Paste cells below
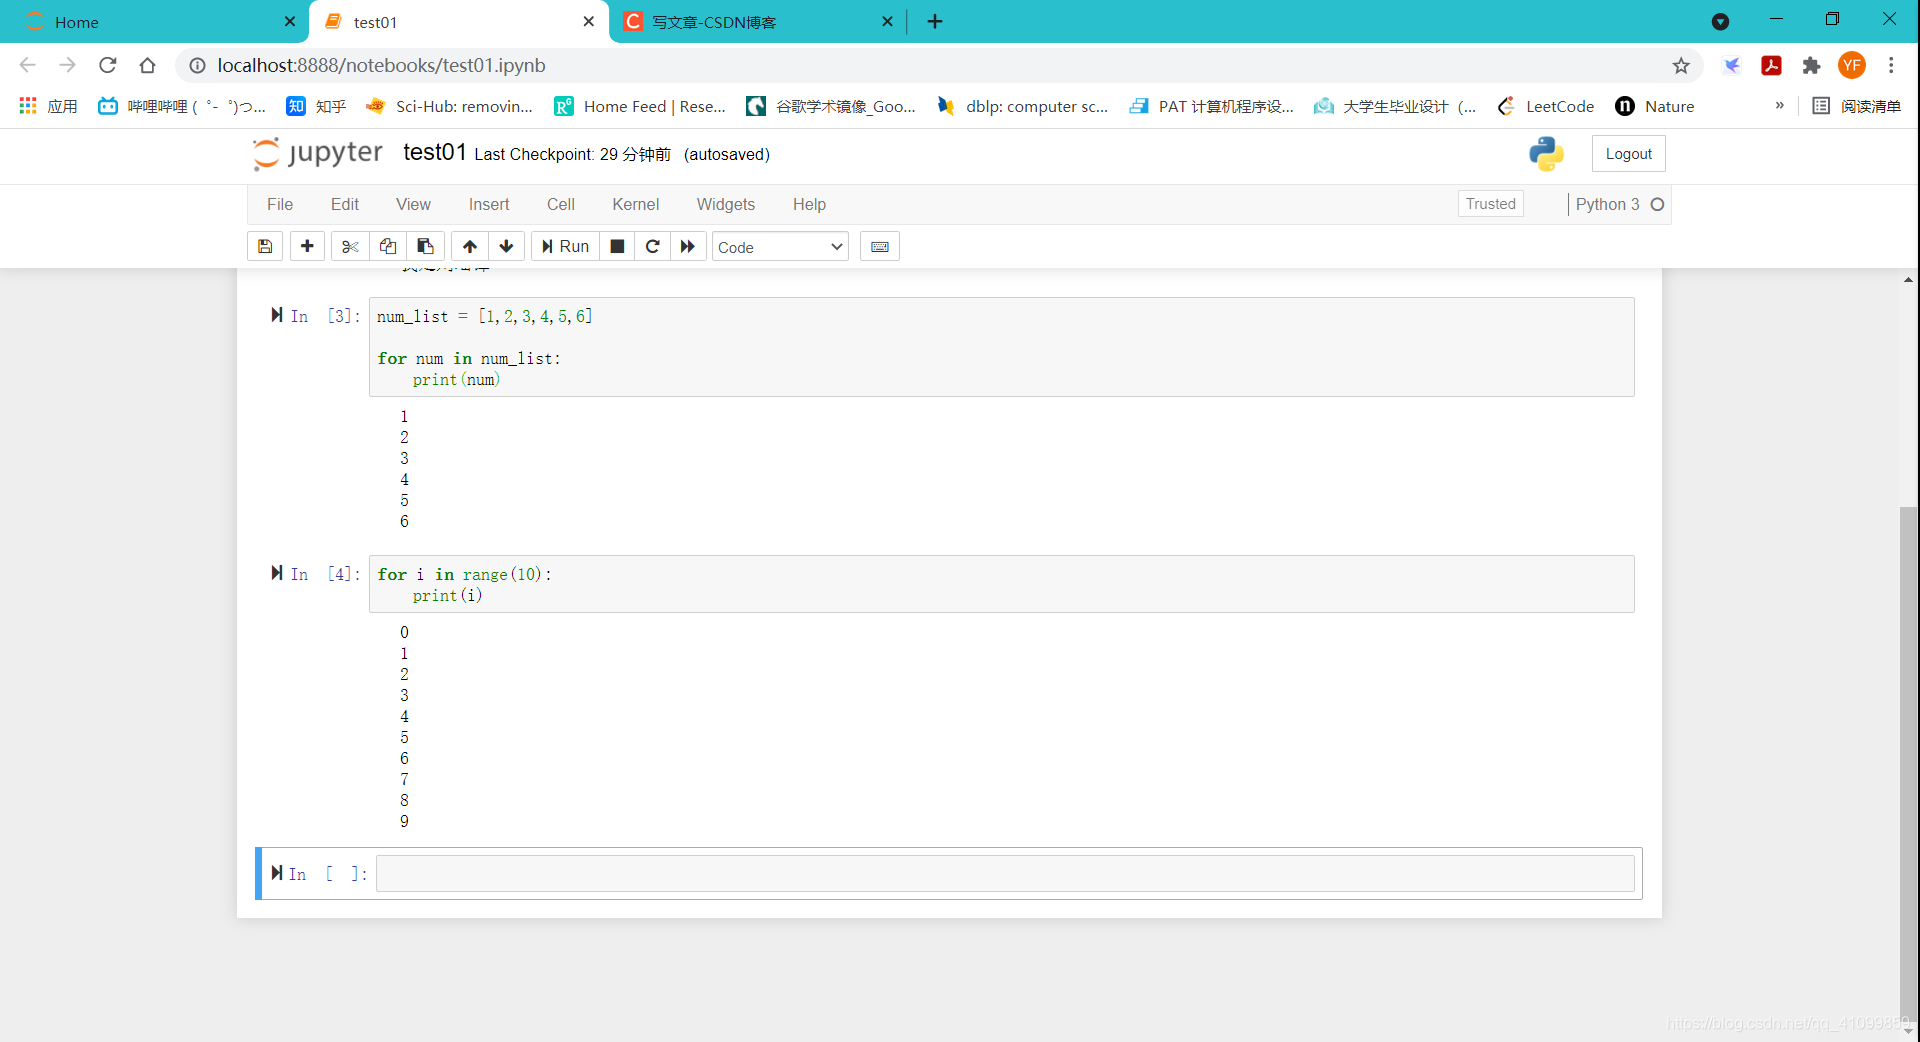This screenshot has height=1042, width=1920. [425, 246]
